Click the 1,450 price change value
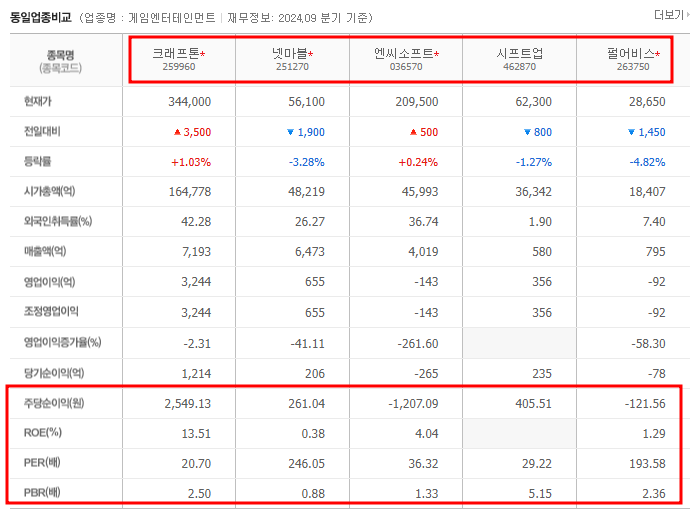This screenshot has height=517, width=696. click(x=652, y=132)
